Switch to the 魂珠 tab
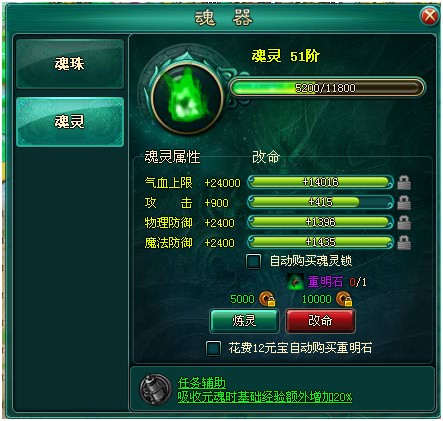Screen dimensions: 443x421 click(x=70, y=64)
